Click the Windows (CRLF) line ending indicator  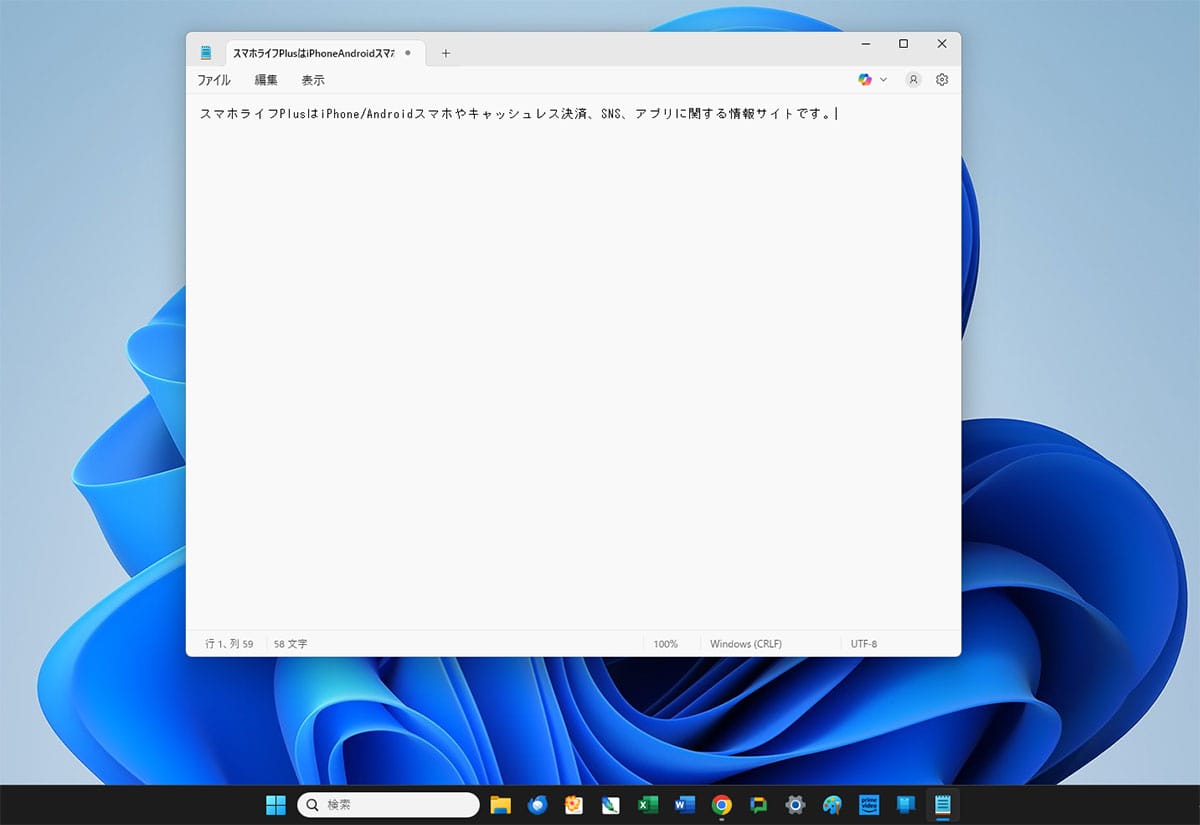pyautogui.click(x=746, y=644)
